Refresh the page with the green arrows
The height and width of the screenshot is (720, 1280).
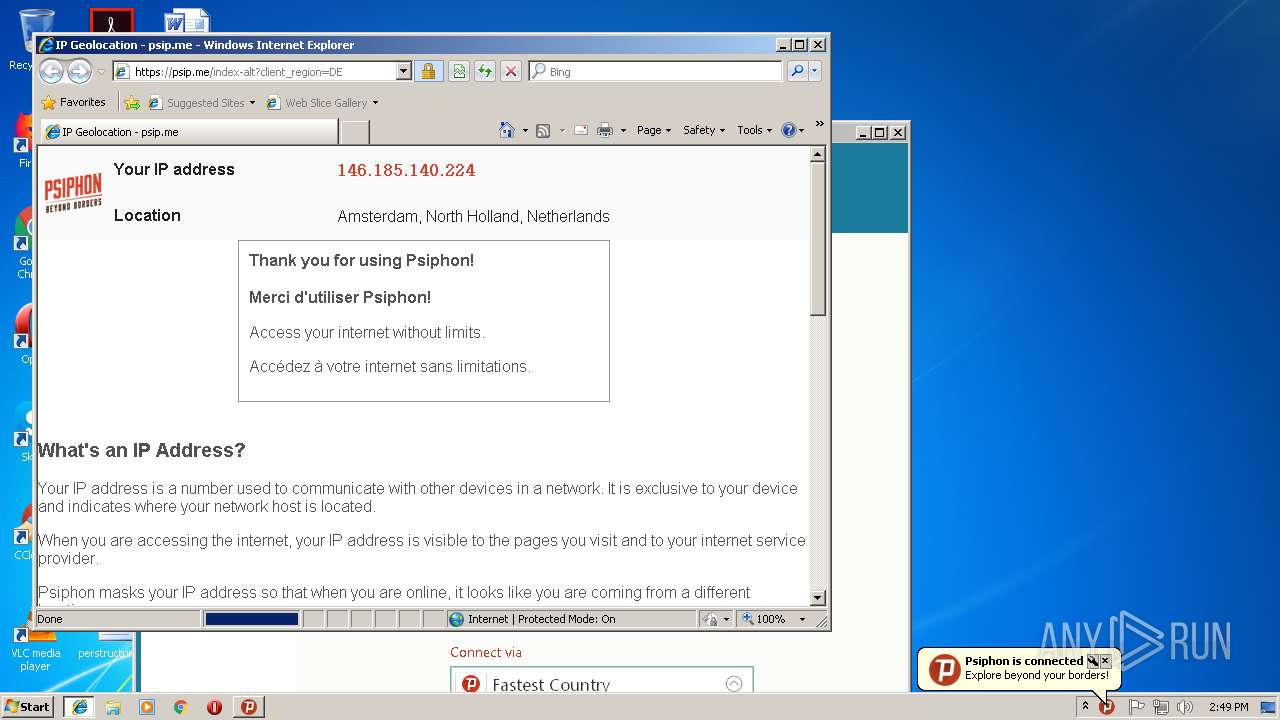click(485, 71)
